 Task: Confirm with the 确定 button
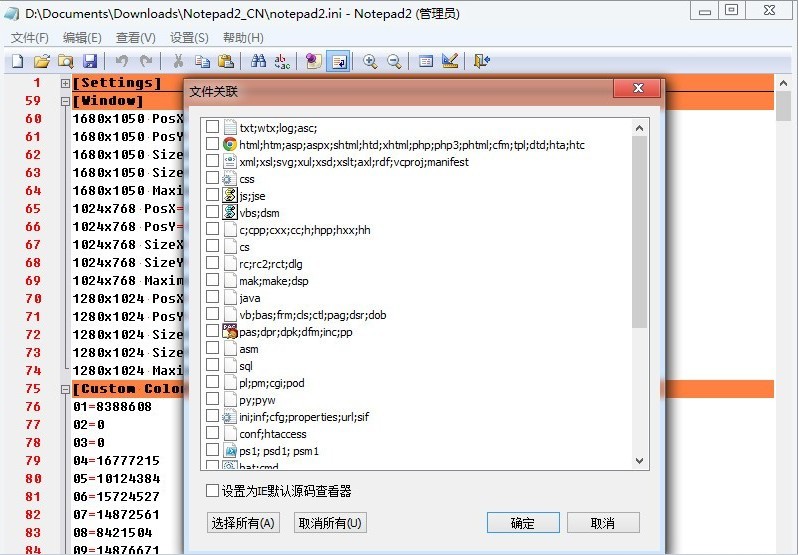coord(523,523)
